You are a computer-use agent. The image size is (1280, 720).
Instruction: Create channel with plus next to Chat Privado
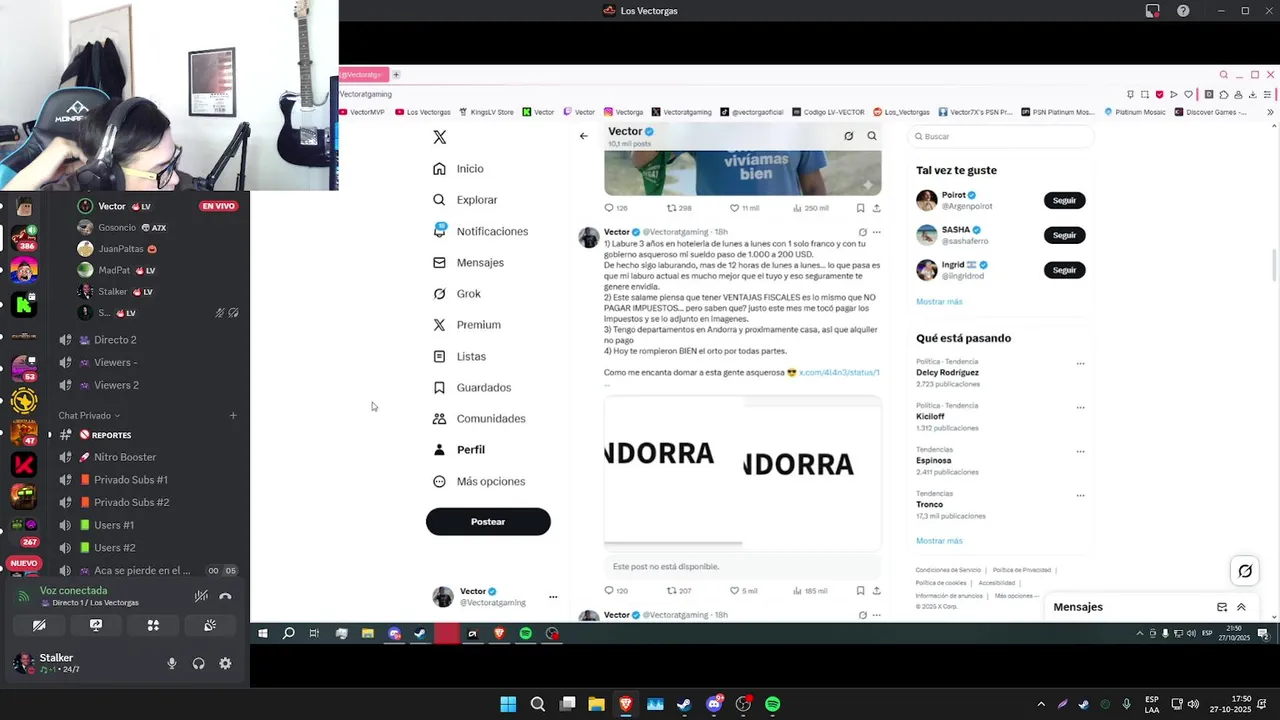[233, 415]
